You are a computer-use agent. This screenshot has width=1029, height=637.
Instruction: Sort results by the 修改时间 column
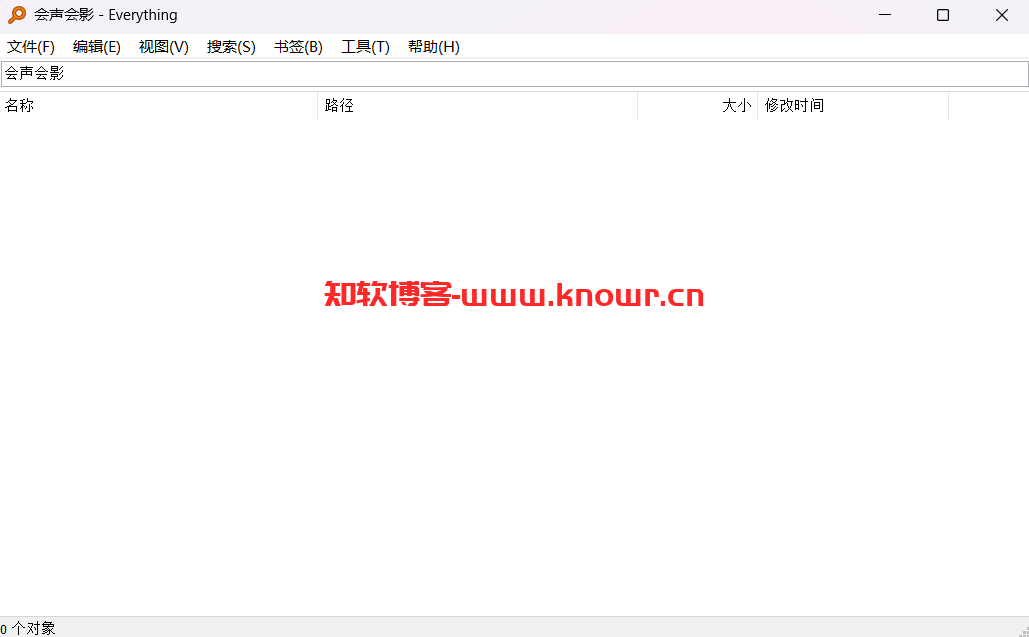coord(853,106)
